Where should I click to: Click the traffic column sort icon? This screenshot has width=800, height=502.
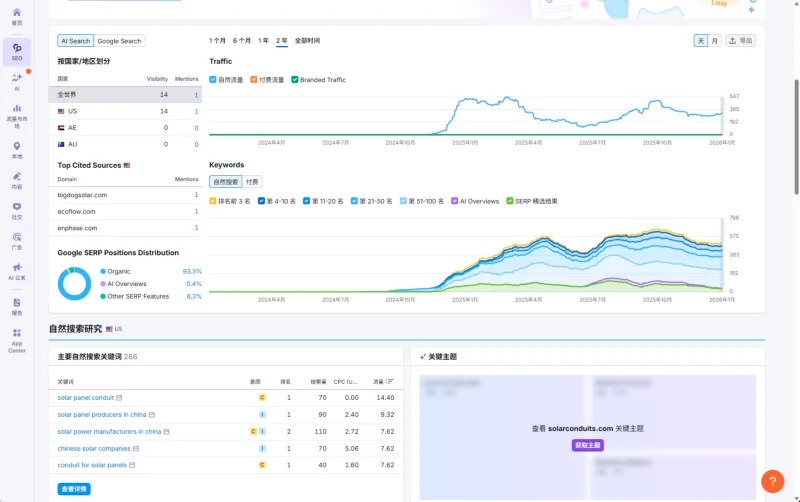point(390,382)
